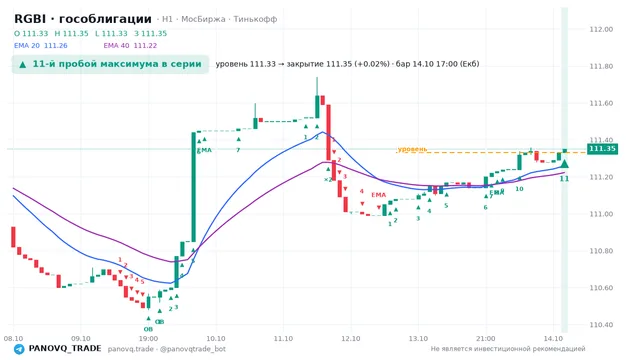Click the 09.10 date axis label

[81, 339]
